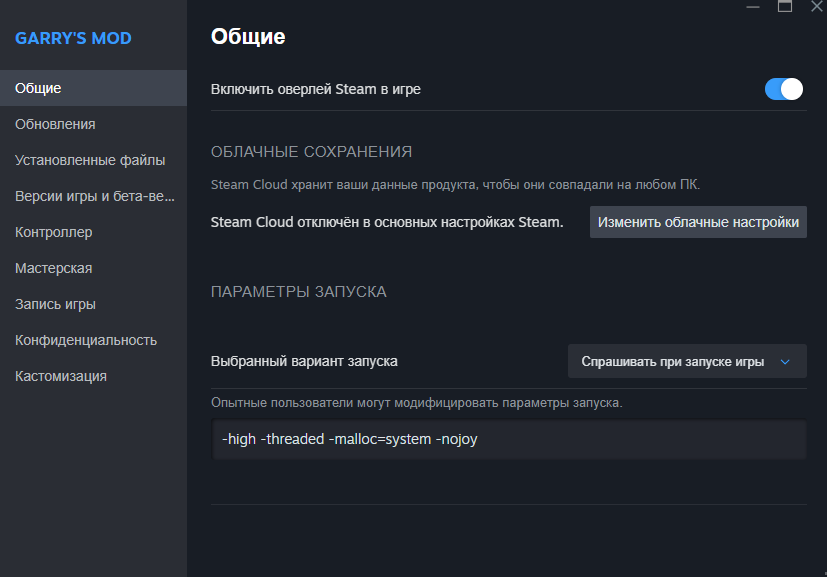827x577 pixels.
Task: Switch to the Контроллер settings
Action: click(93, 232)
